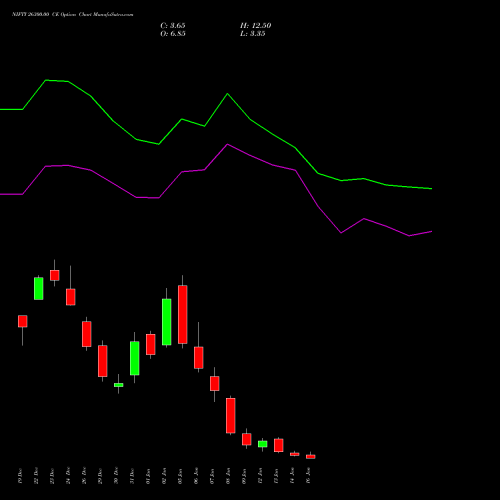Click the 08 Jan date label

[228, 476]
